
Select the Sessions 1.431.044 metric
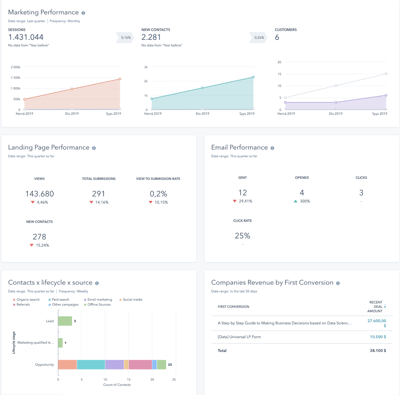point(26,37)
